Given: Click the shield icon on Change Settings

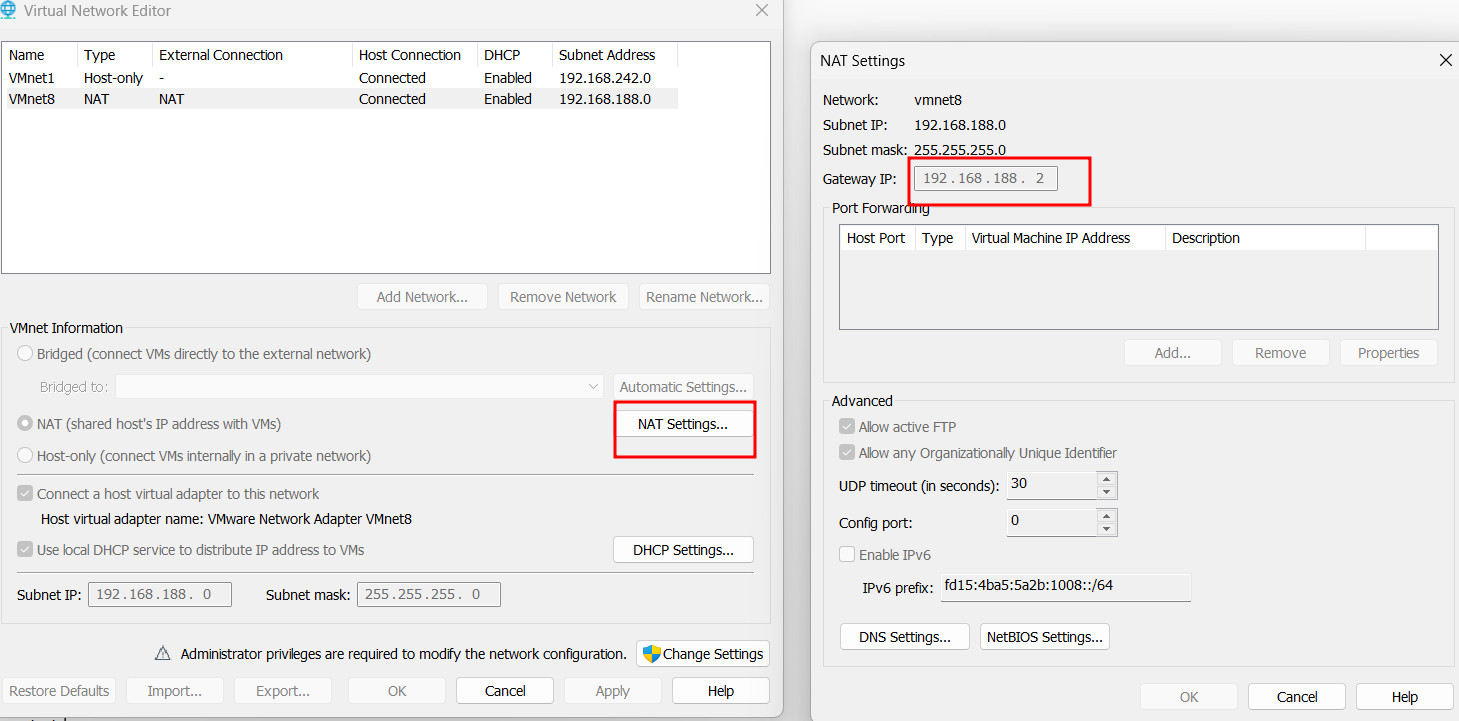Looking at the screenshot, I should click(651, 654).
